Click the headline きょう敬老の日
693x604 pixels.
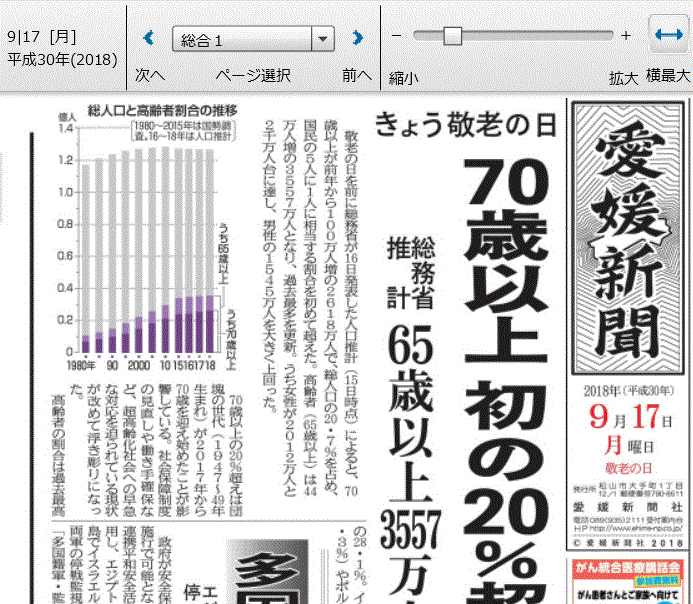coord(465,125)
